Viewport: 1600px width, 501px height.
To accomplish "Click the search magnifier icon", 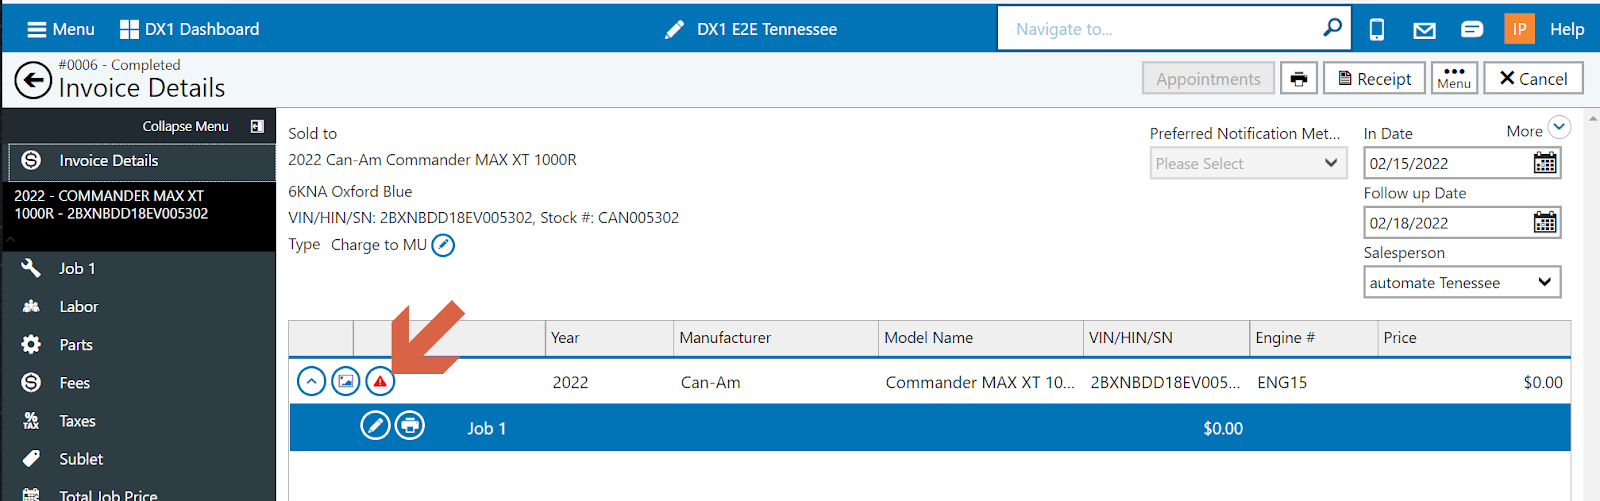I will tap(1332, 28).
